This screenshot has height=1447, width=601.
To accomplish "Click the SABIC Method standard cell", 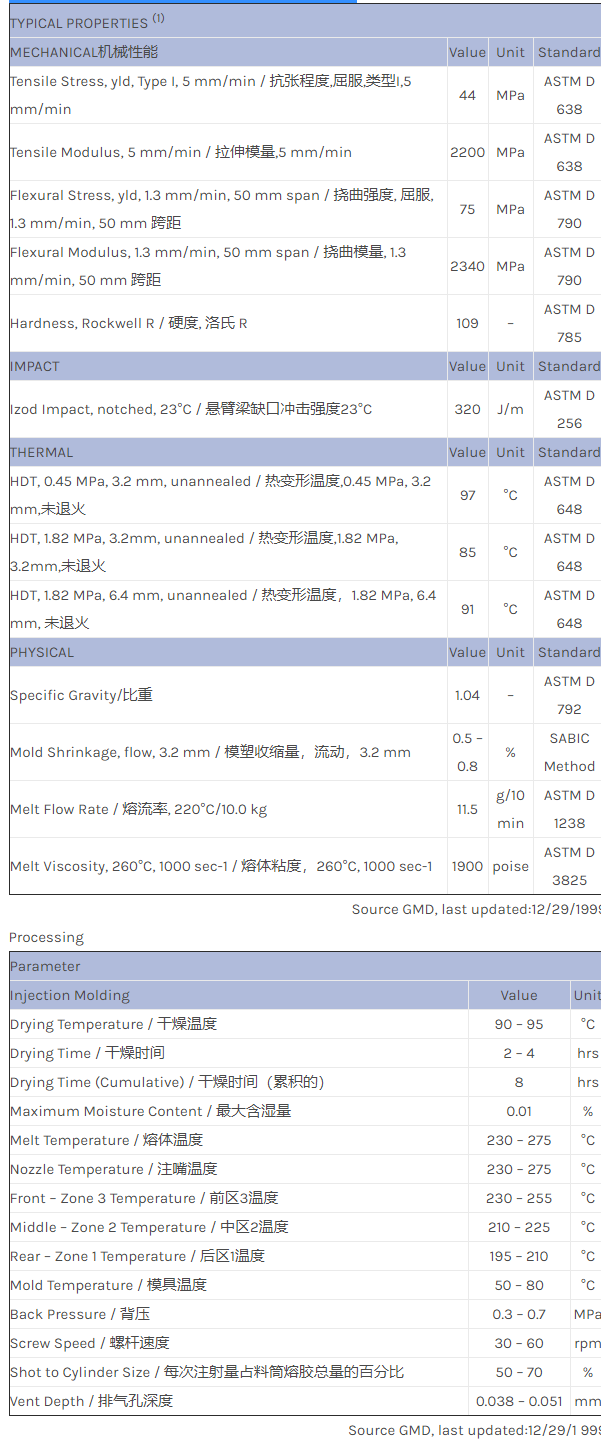I will pyautogui.click(x=569, y=752).
